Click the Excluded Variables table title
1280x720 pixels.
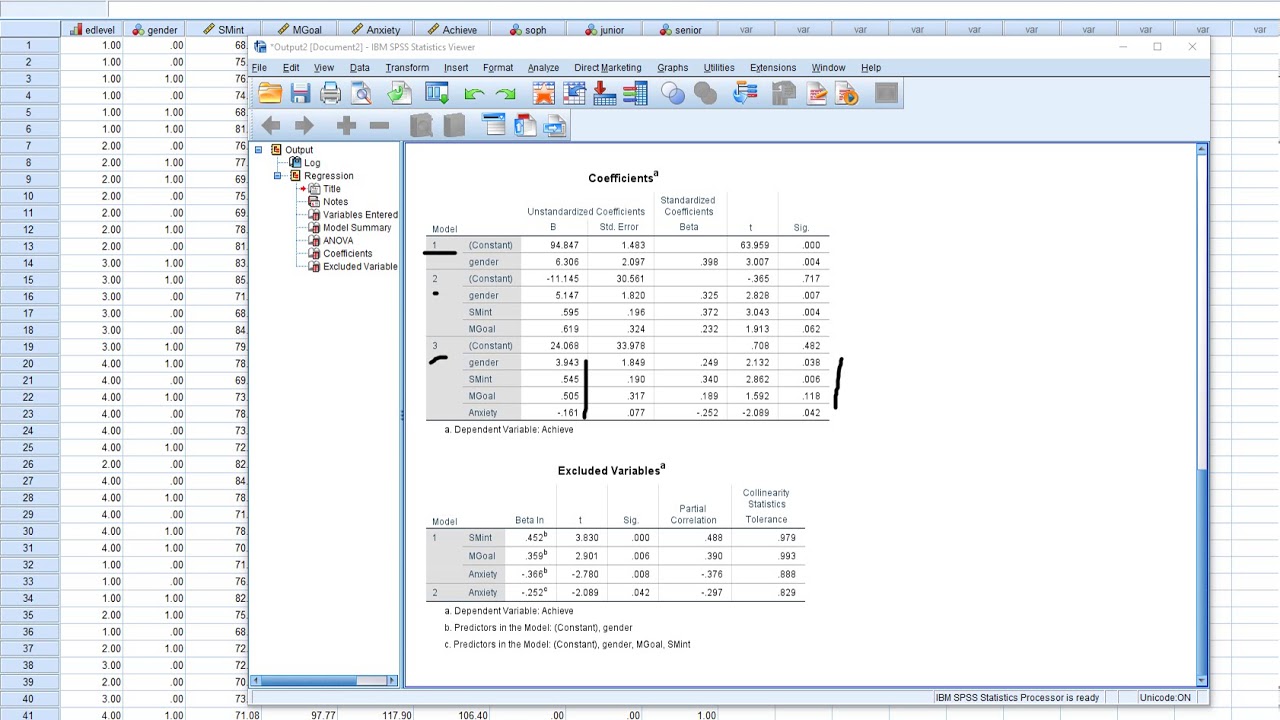611,469
